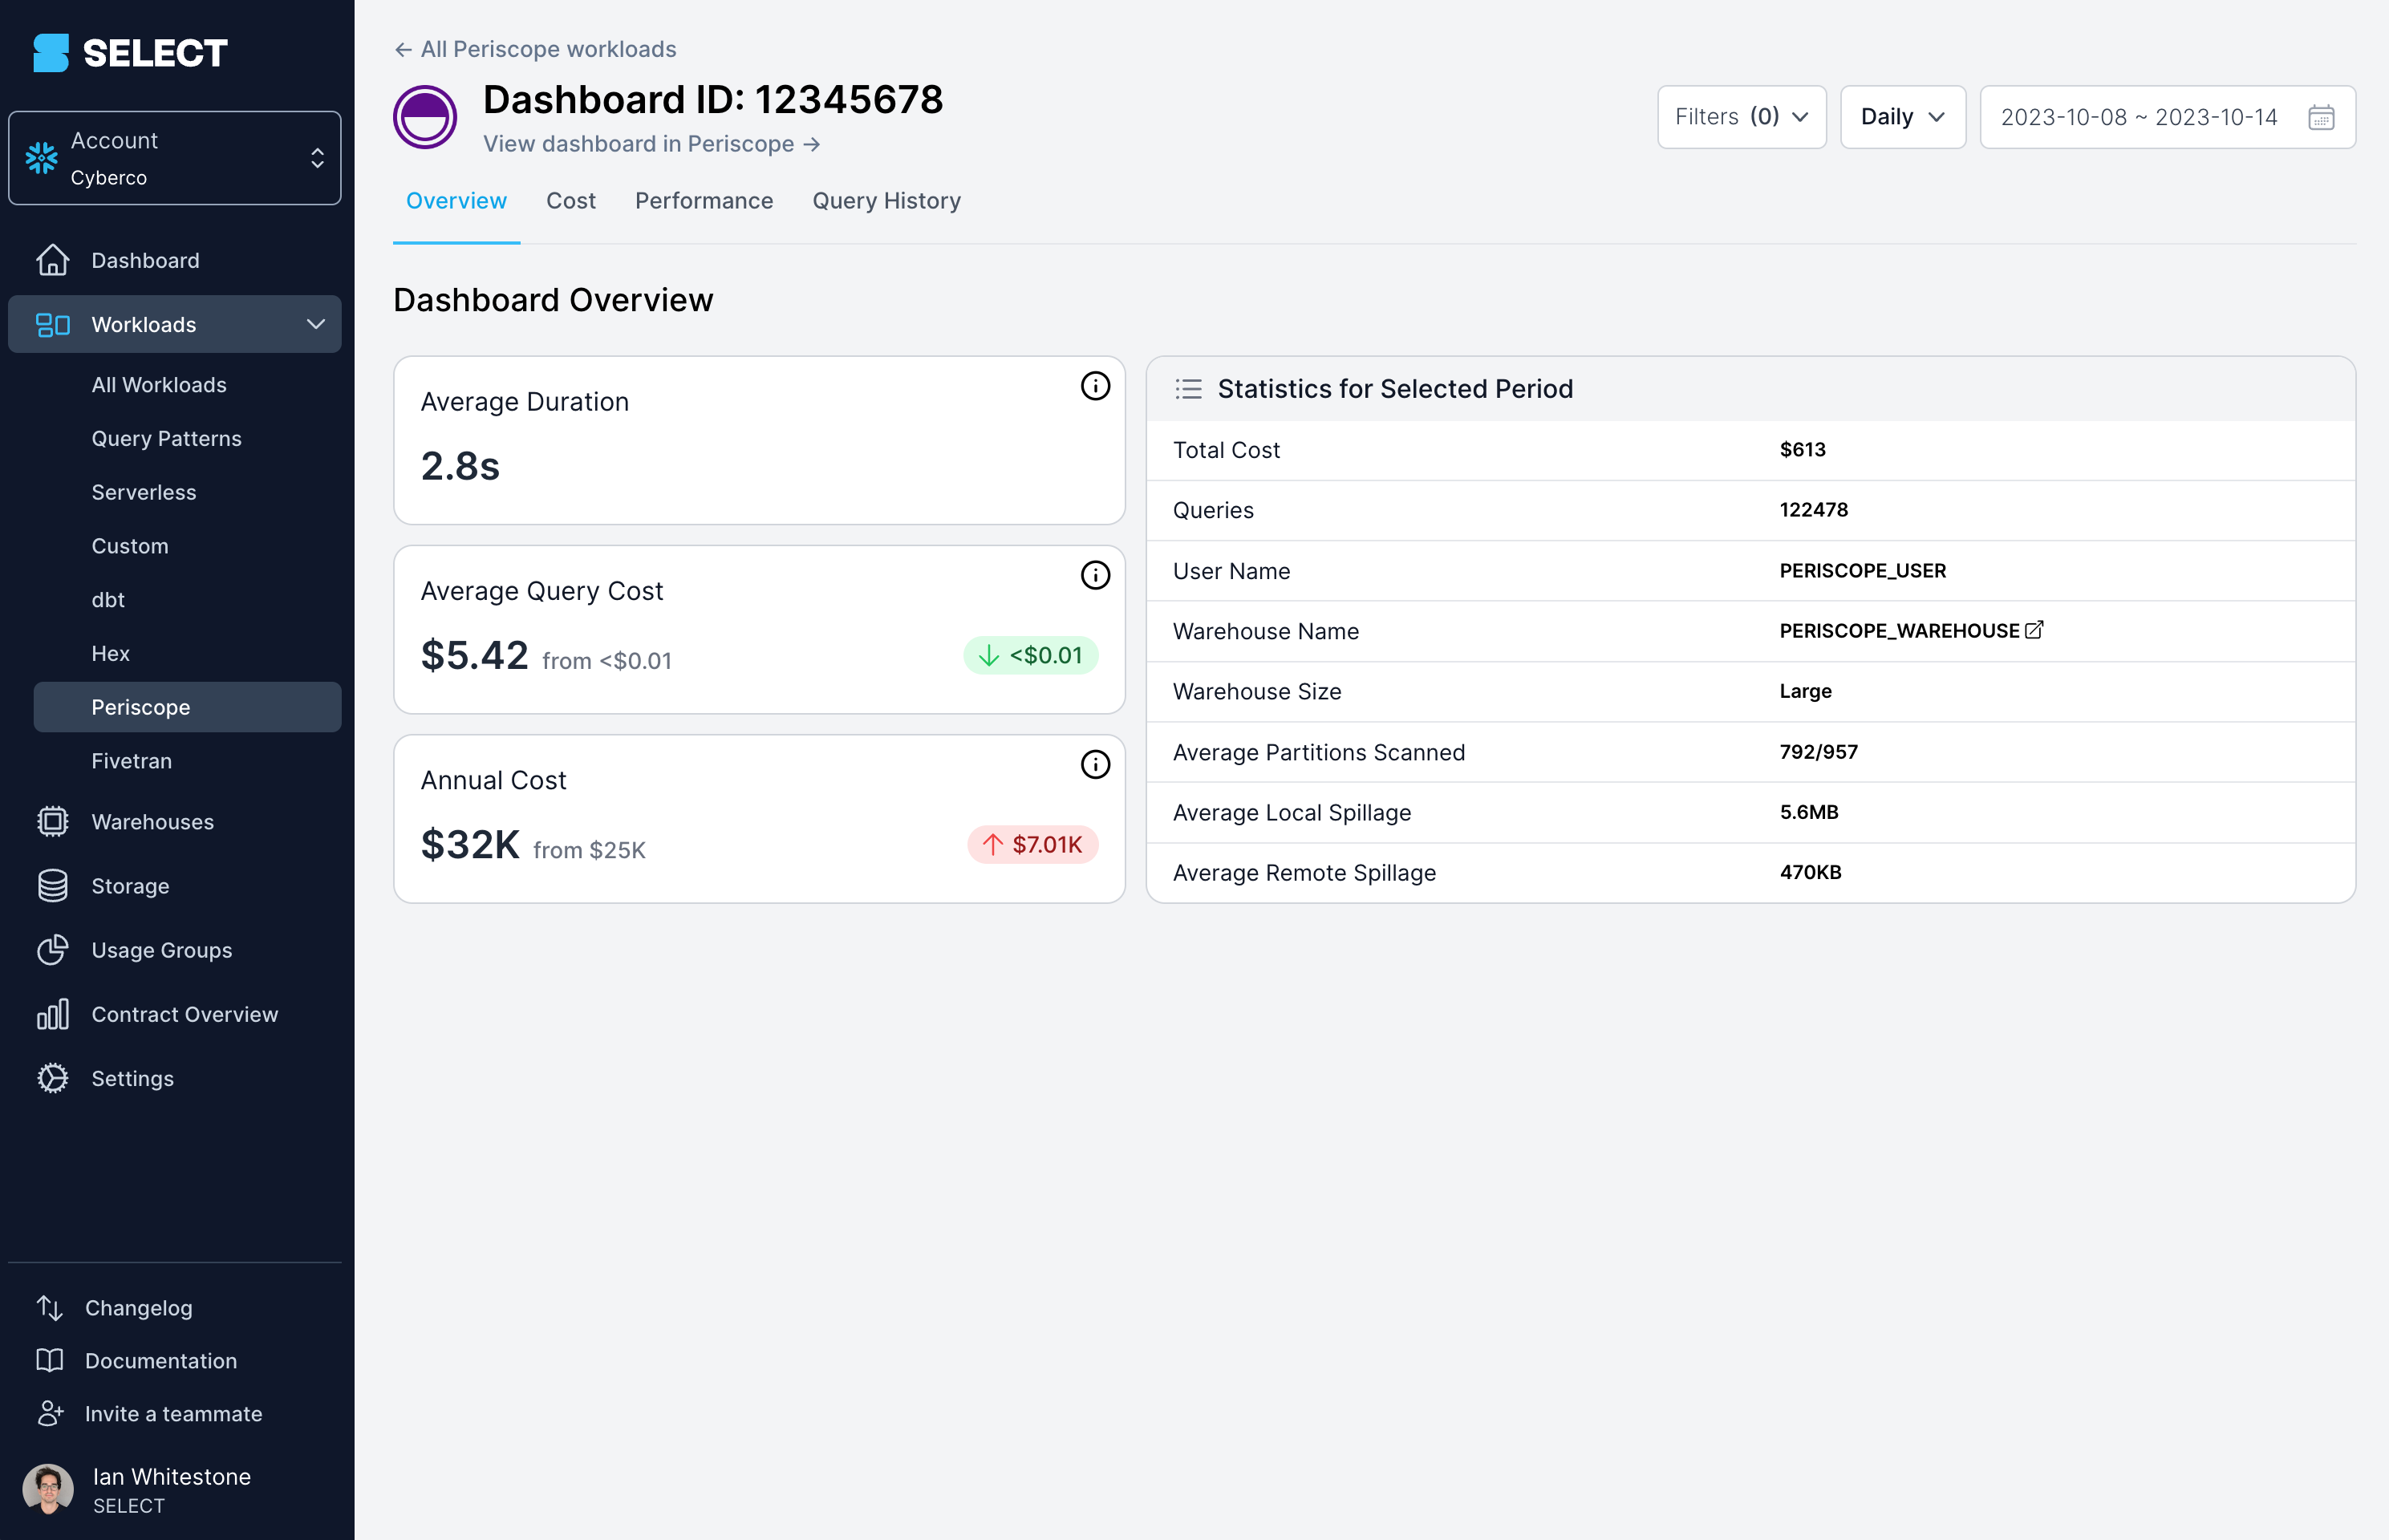Screen dimensions: 2389x1540
Task: Switch to the Query History tab
Action: tap(887, 201)
